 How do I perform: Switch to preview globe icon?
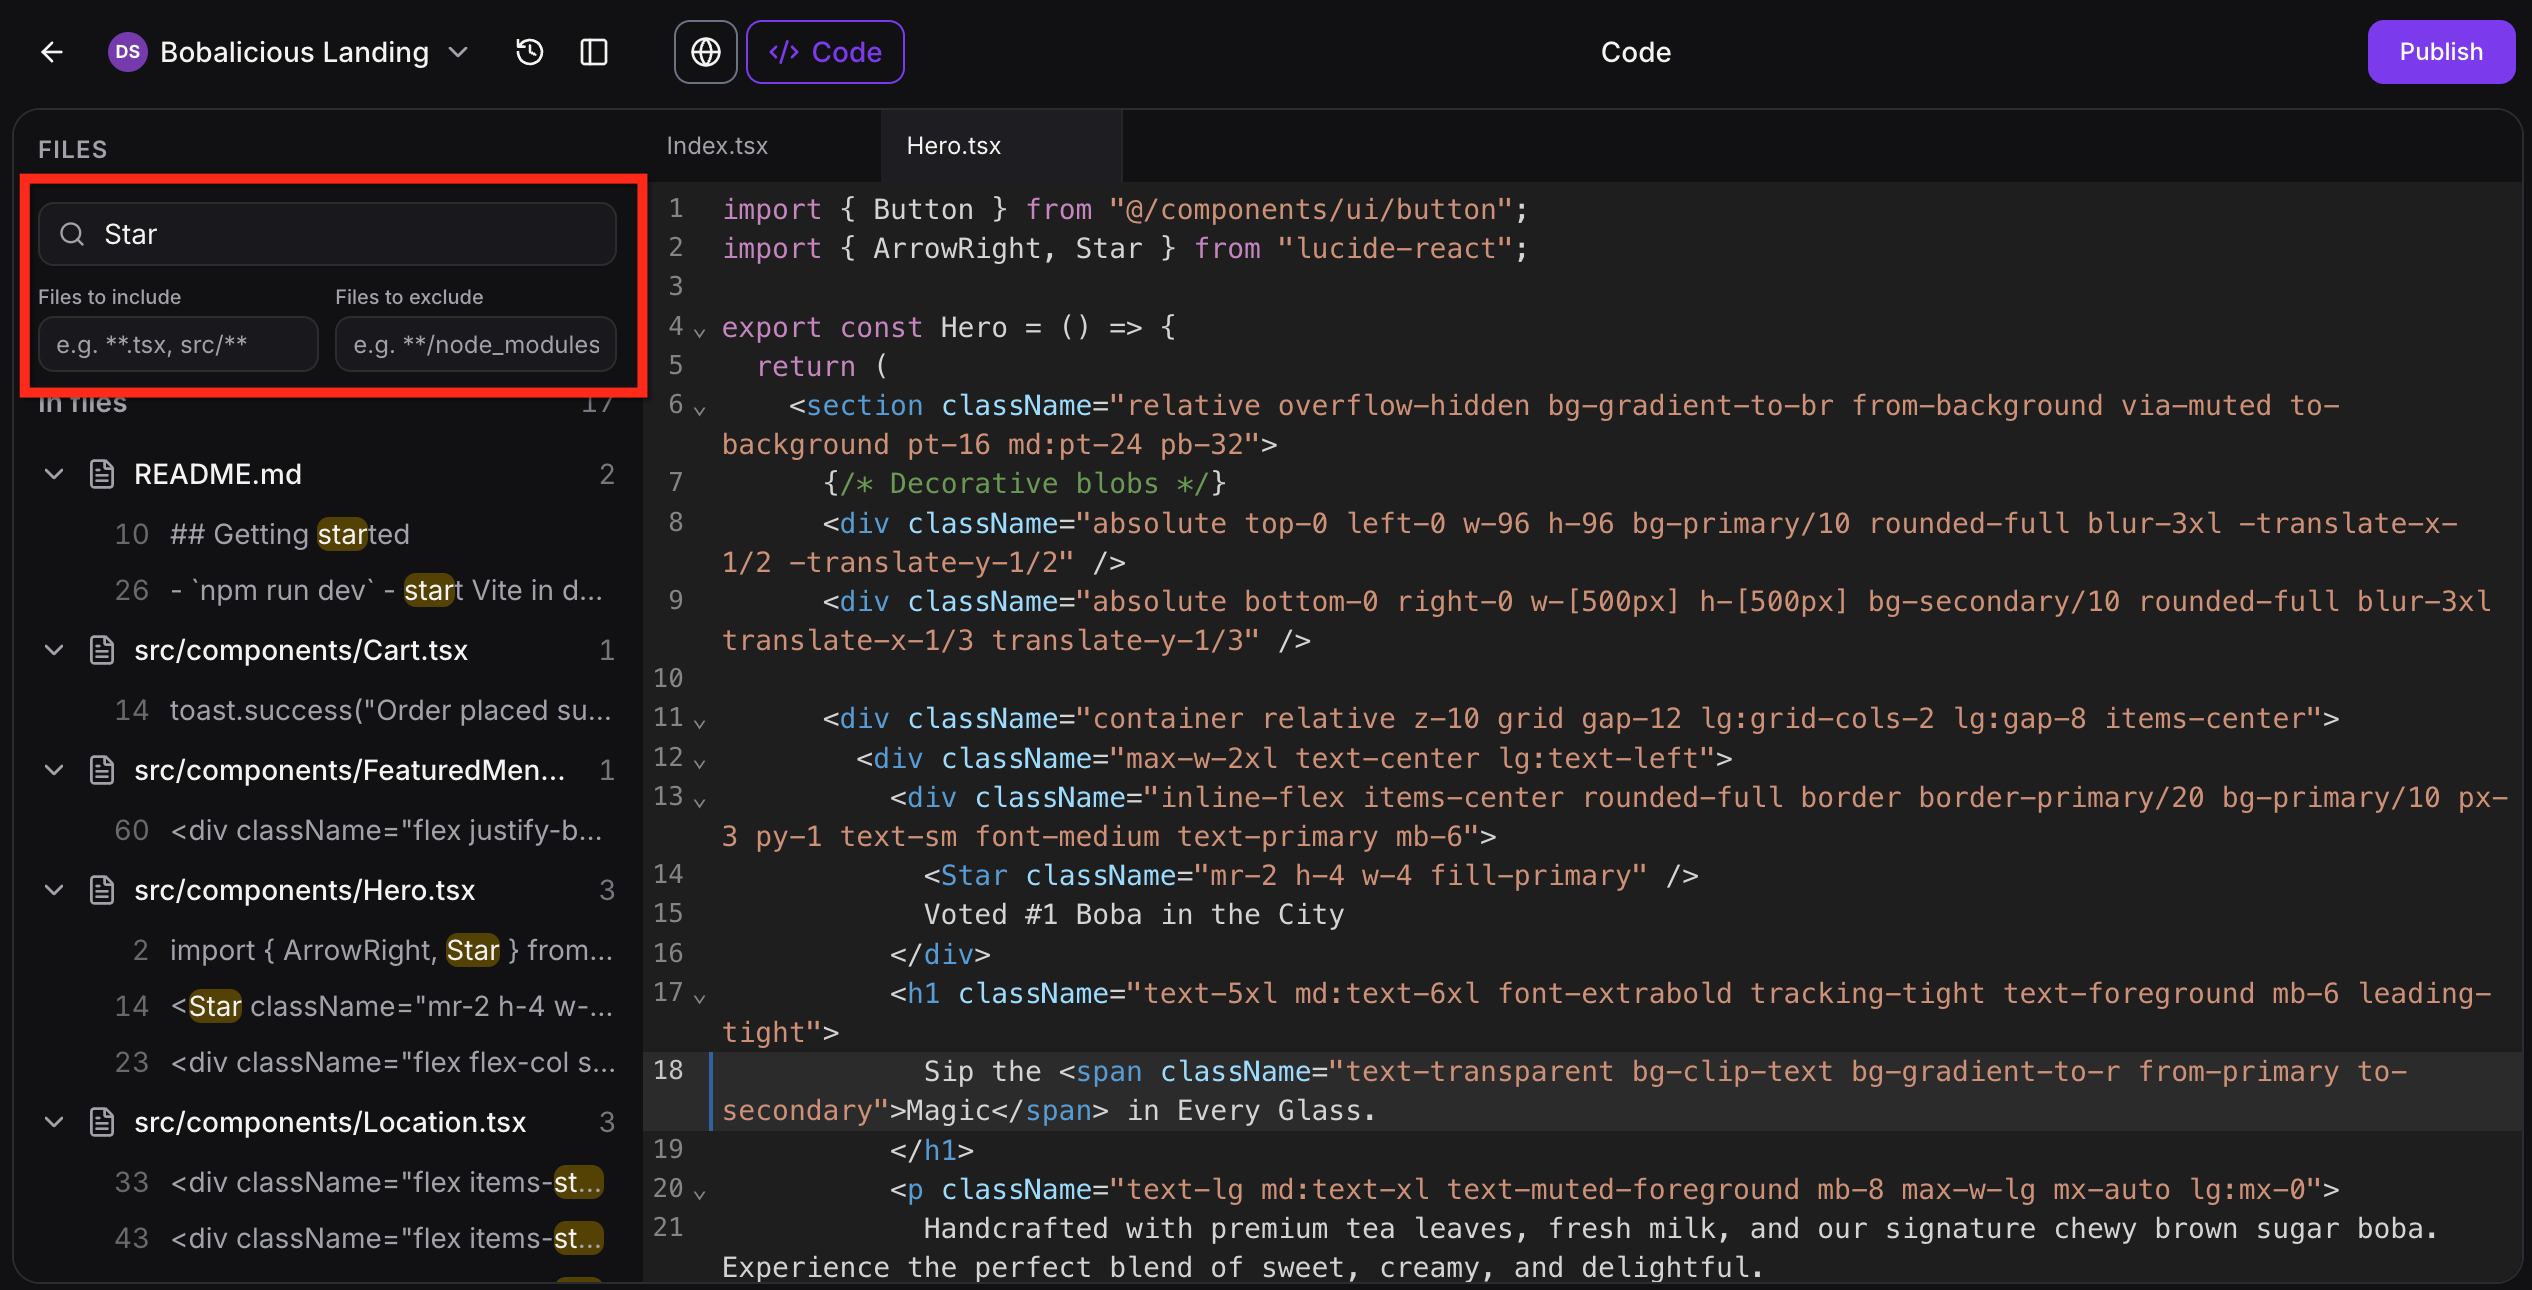[705, 52]
